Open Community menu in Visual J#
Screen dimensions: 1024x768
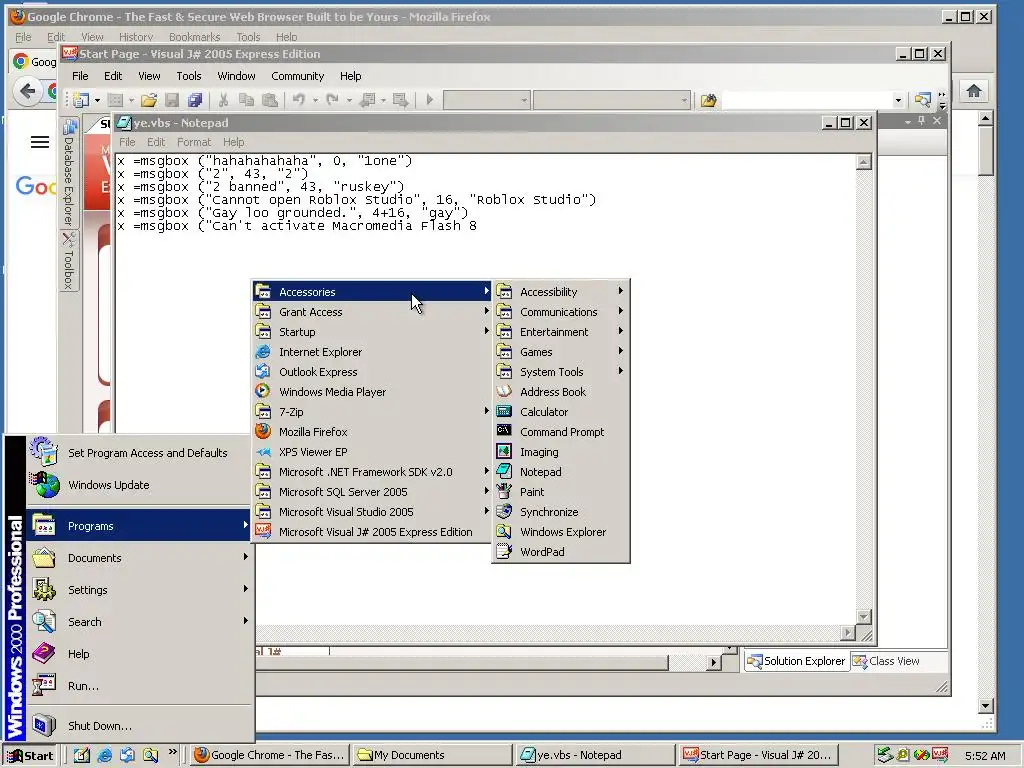297,76
